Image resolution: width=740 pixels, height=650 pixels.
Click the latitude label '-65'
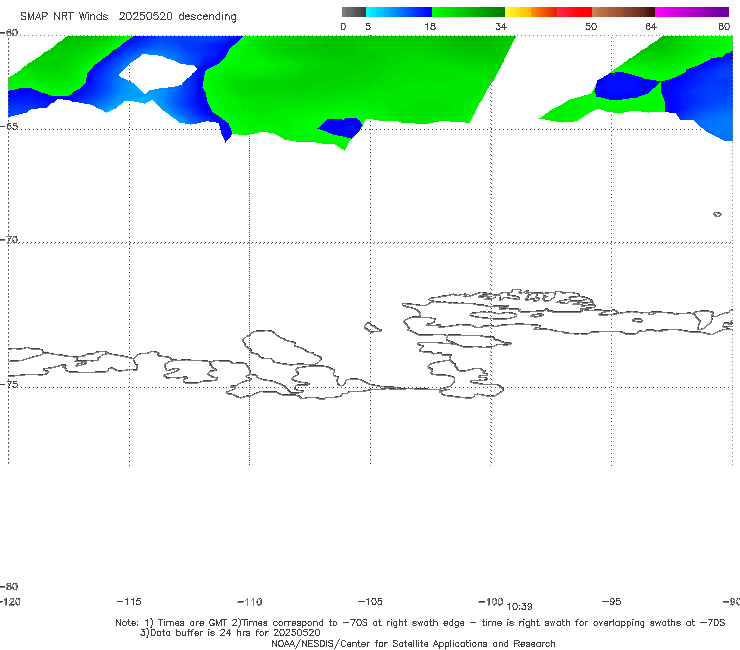point(9,127)
